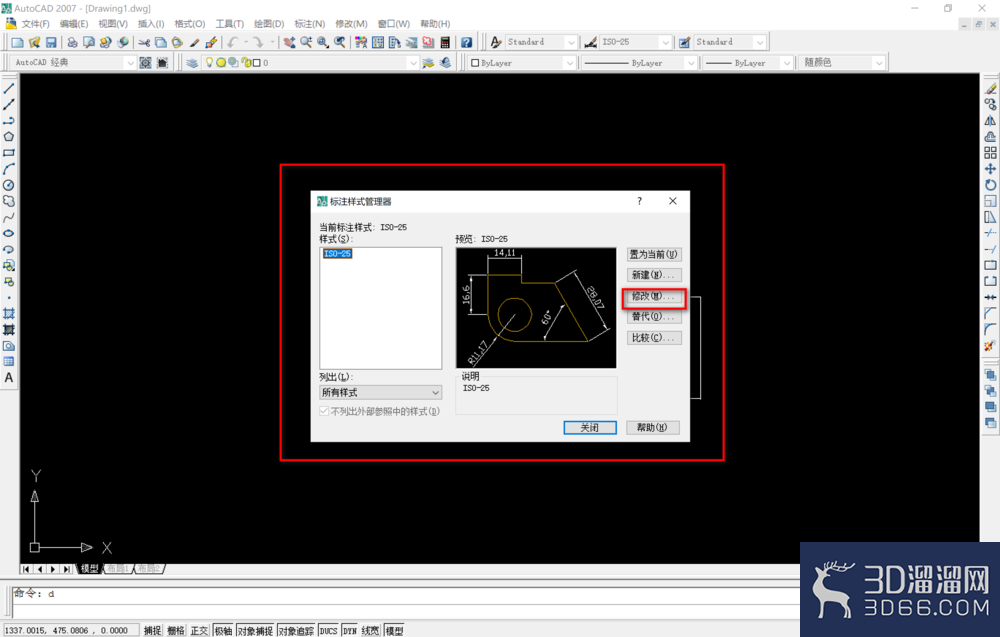This screenshot has height=637, width=1000.
Task: Select the Revision Cloud tool
Action: [x=9, y=201]
